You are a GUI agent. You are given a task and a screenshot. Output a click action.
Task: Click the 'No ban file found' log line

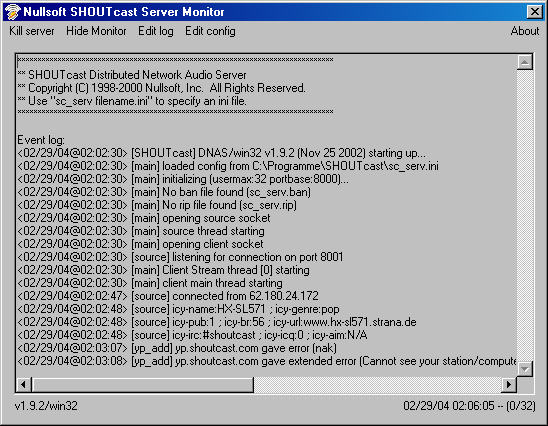point(164,192)
